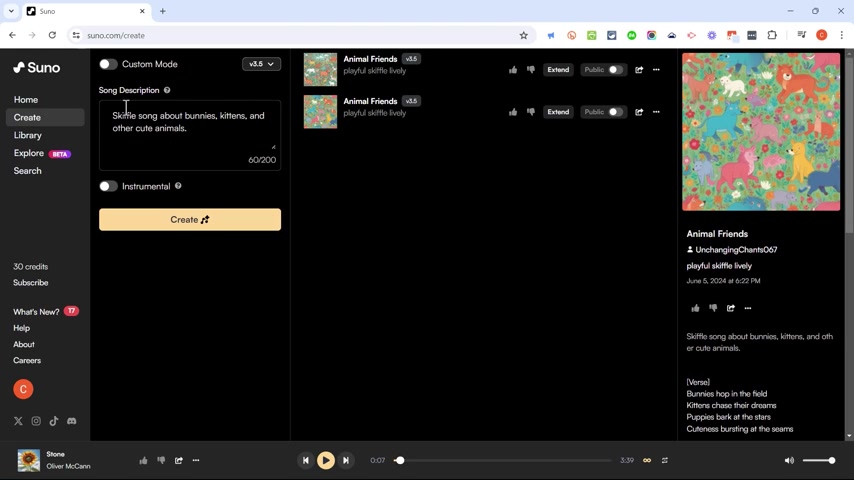Open first Animal Friends song thumbnail
Screen dimensions: 854x480
point(320,70)
